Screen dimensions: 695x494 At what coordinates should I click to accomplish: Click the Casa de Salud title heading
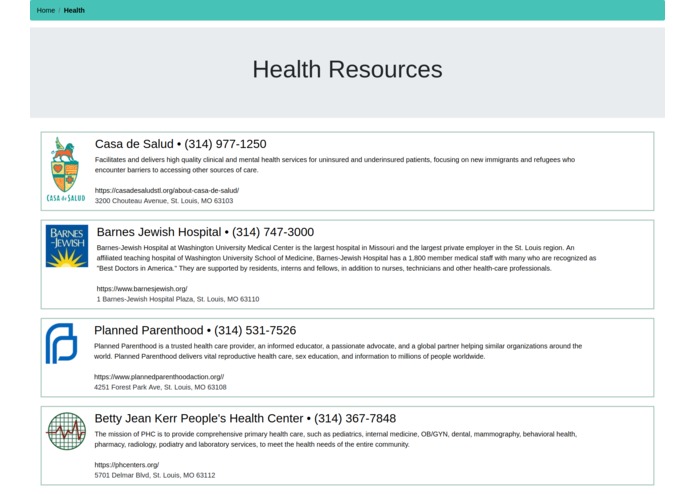[180, 144]
